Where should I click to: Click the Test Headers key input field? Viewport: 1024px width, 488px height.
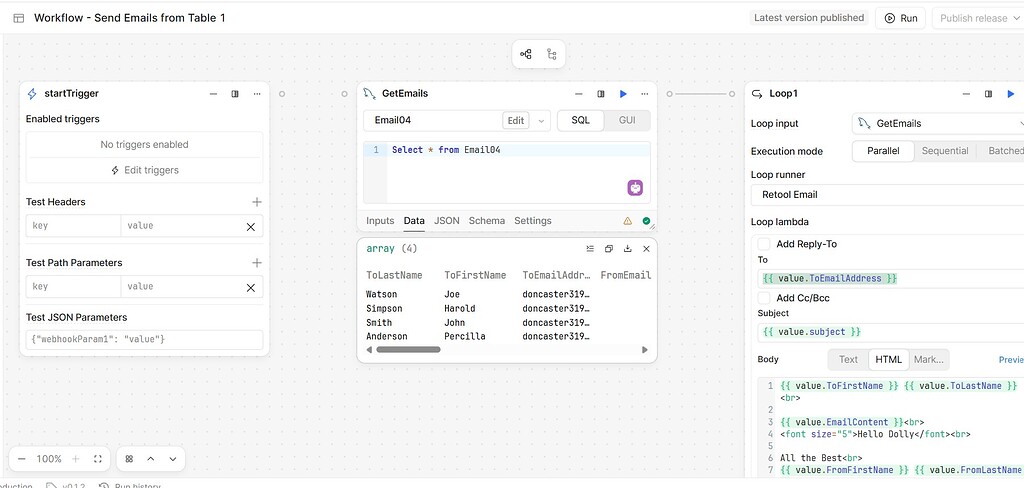pyautogui.click(x=73, y=226)
